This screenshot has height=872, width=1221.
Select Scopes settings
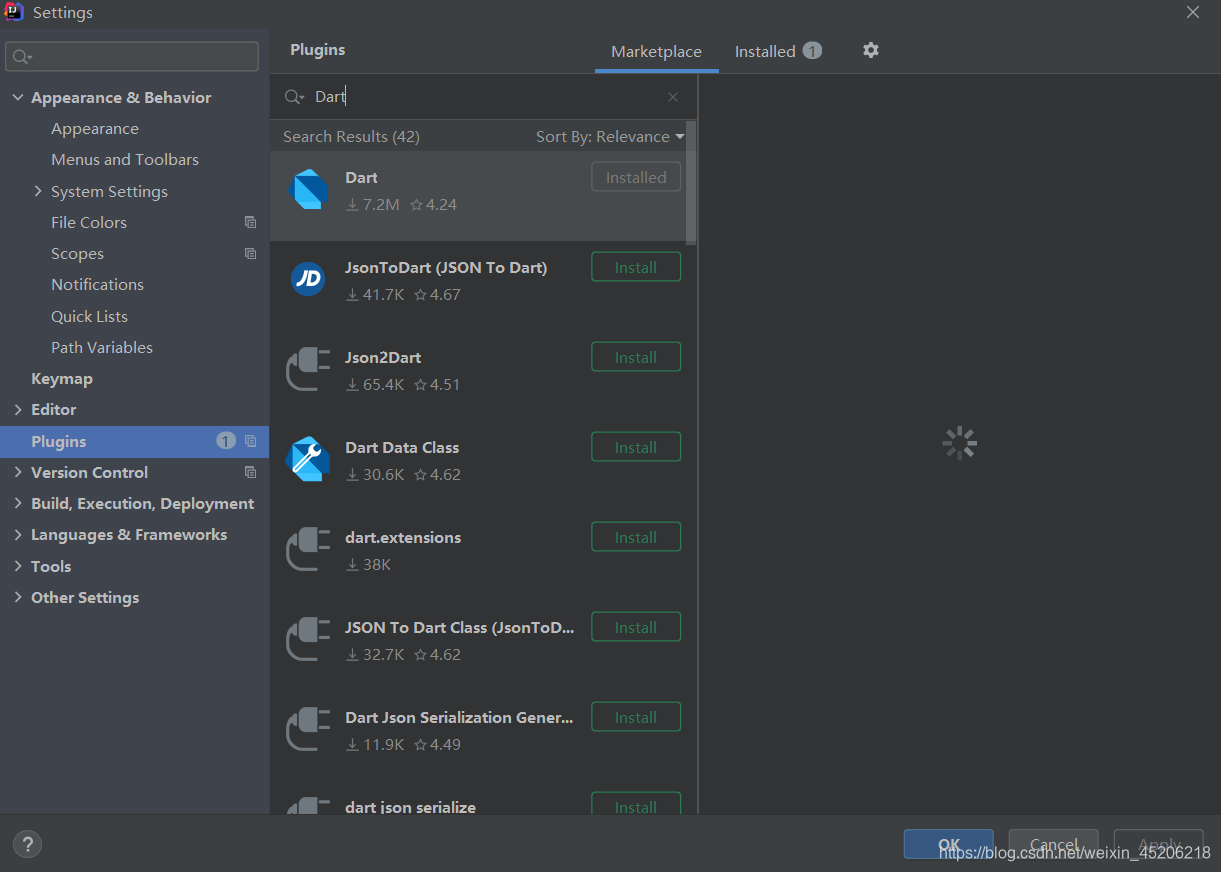(x=77, y=254)
